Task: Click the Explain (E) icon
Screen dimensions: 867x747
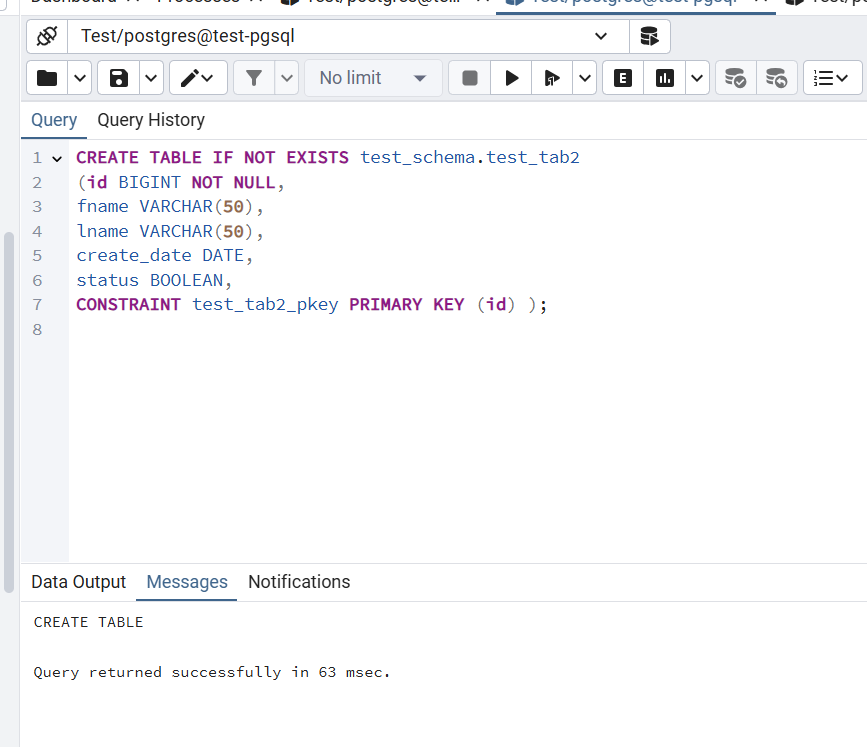Action: pyautogui.click(x=623, y=78)
